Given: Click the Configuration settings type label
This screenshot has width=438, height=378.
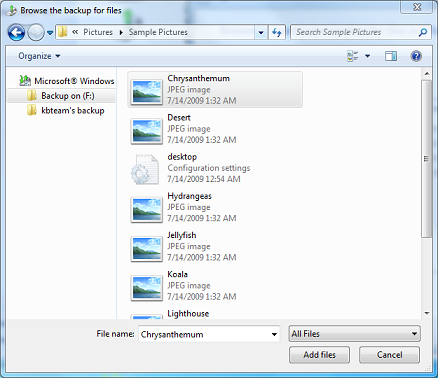Looking at the screenshot, I should (x=209, y=168).
